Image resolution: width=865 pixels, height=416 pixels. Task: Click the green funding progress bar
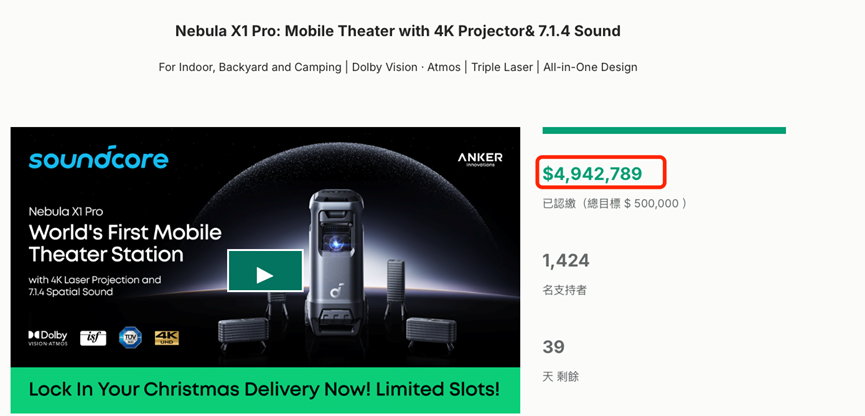point(664,131)
